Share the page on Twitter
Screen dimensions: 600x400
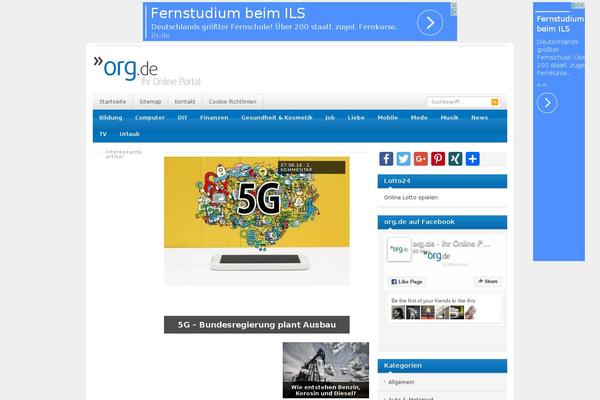(403, 159)
